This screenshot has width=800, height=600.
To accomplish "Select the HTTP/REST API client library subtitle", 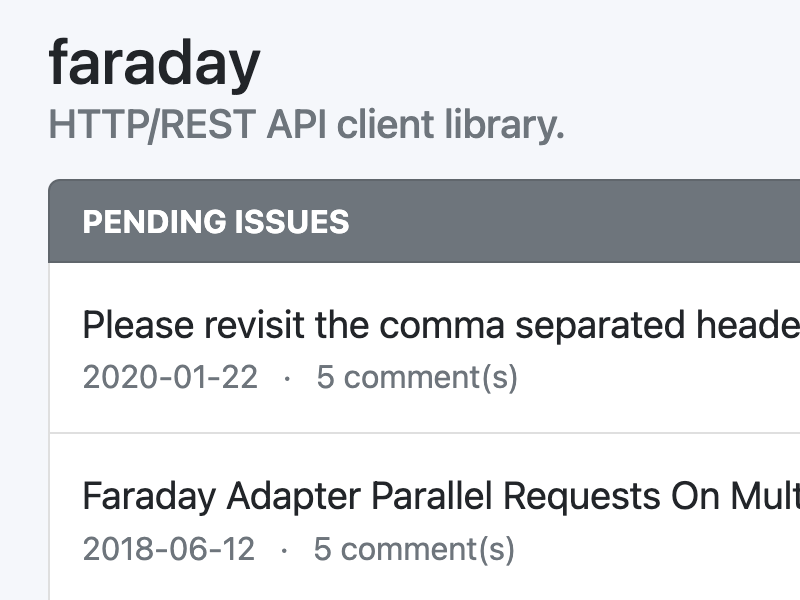I will (307, 124).
